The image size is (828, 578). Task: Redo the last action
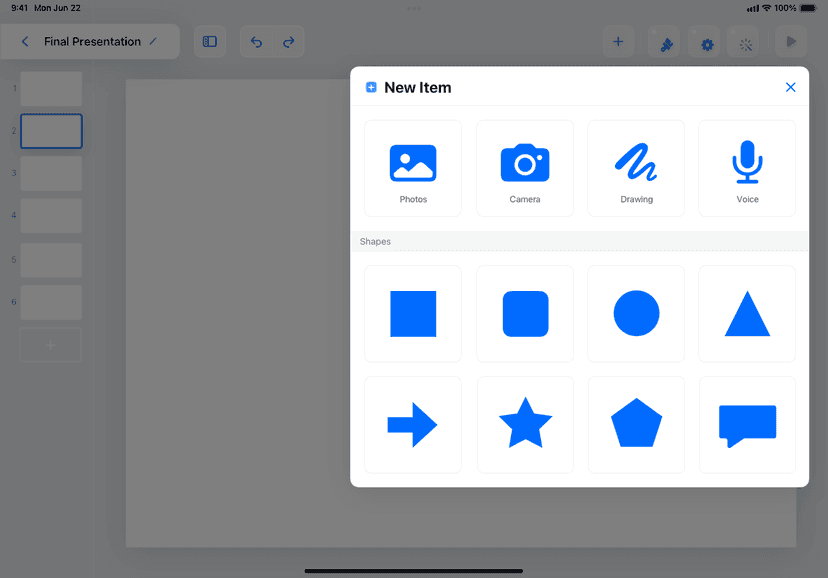click(x=289, y=42)
